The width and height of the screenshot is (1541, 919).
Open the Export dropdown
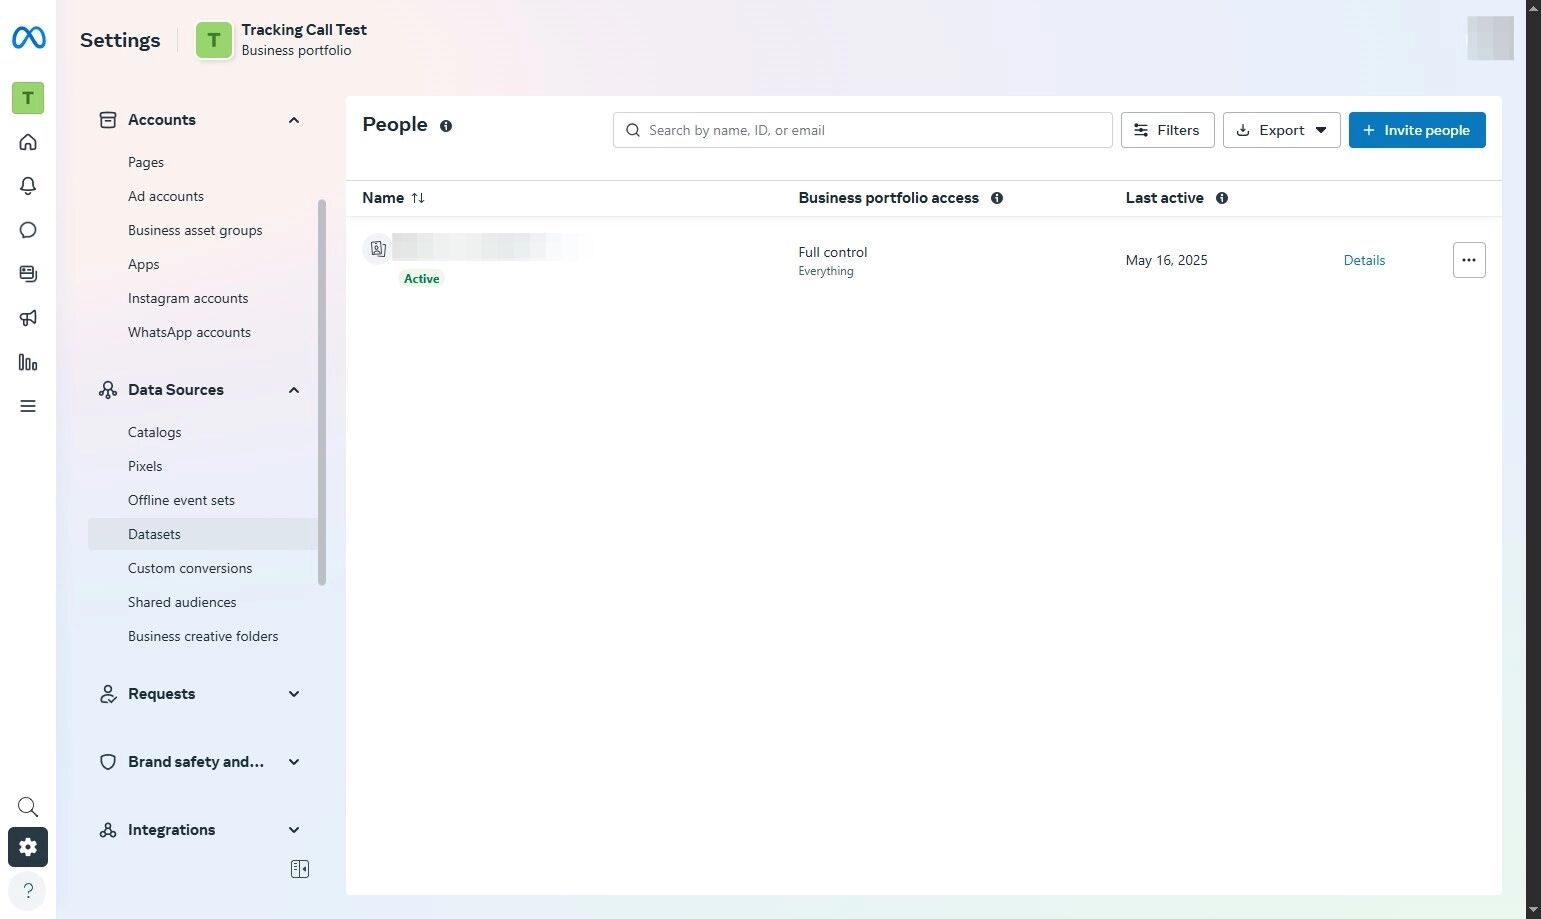(x=1282, y=130)
